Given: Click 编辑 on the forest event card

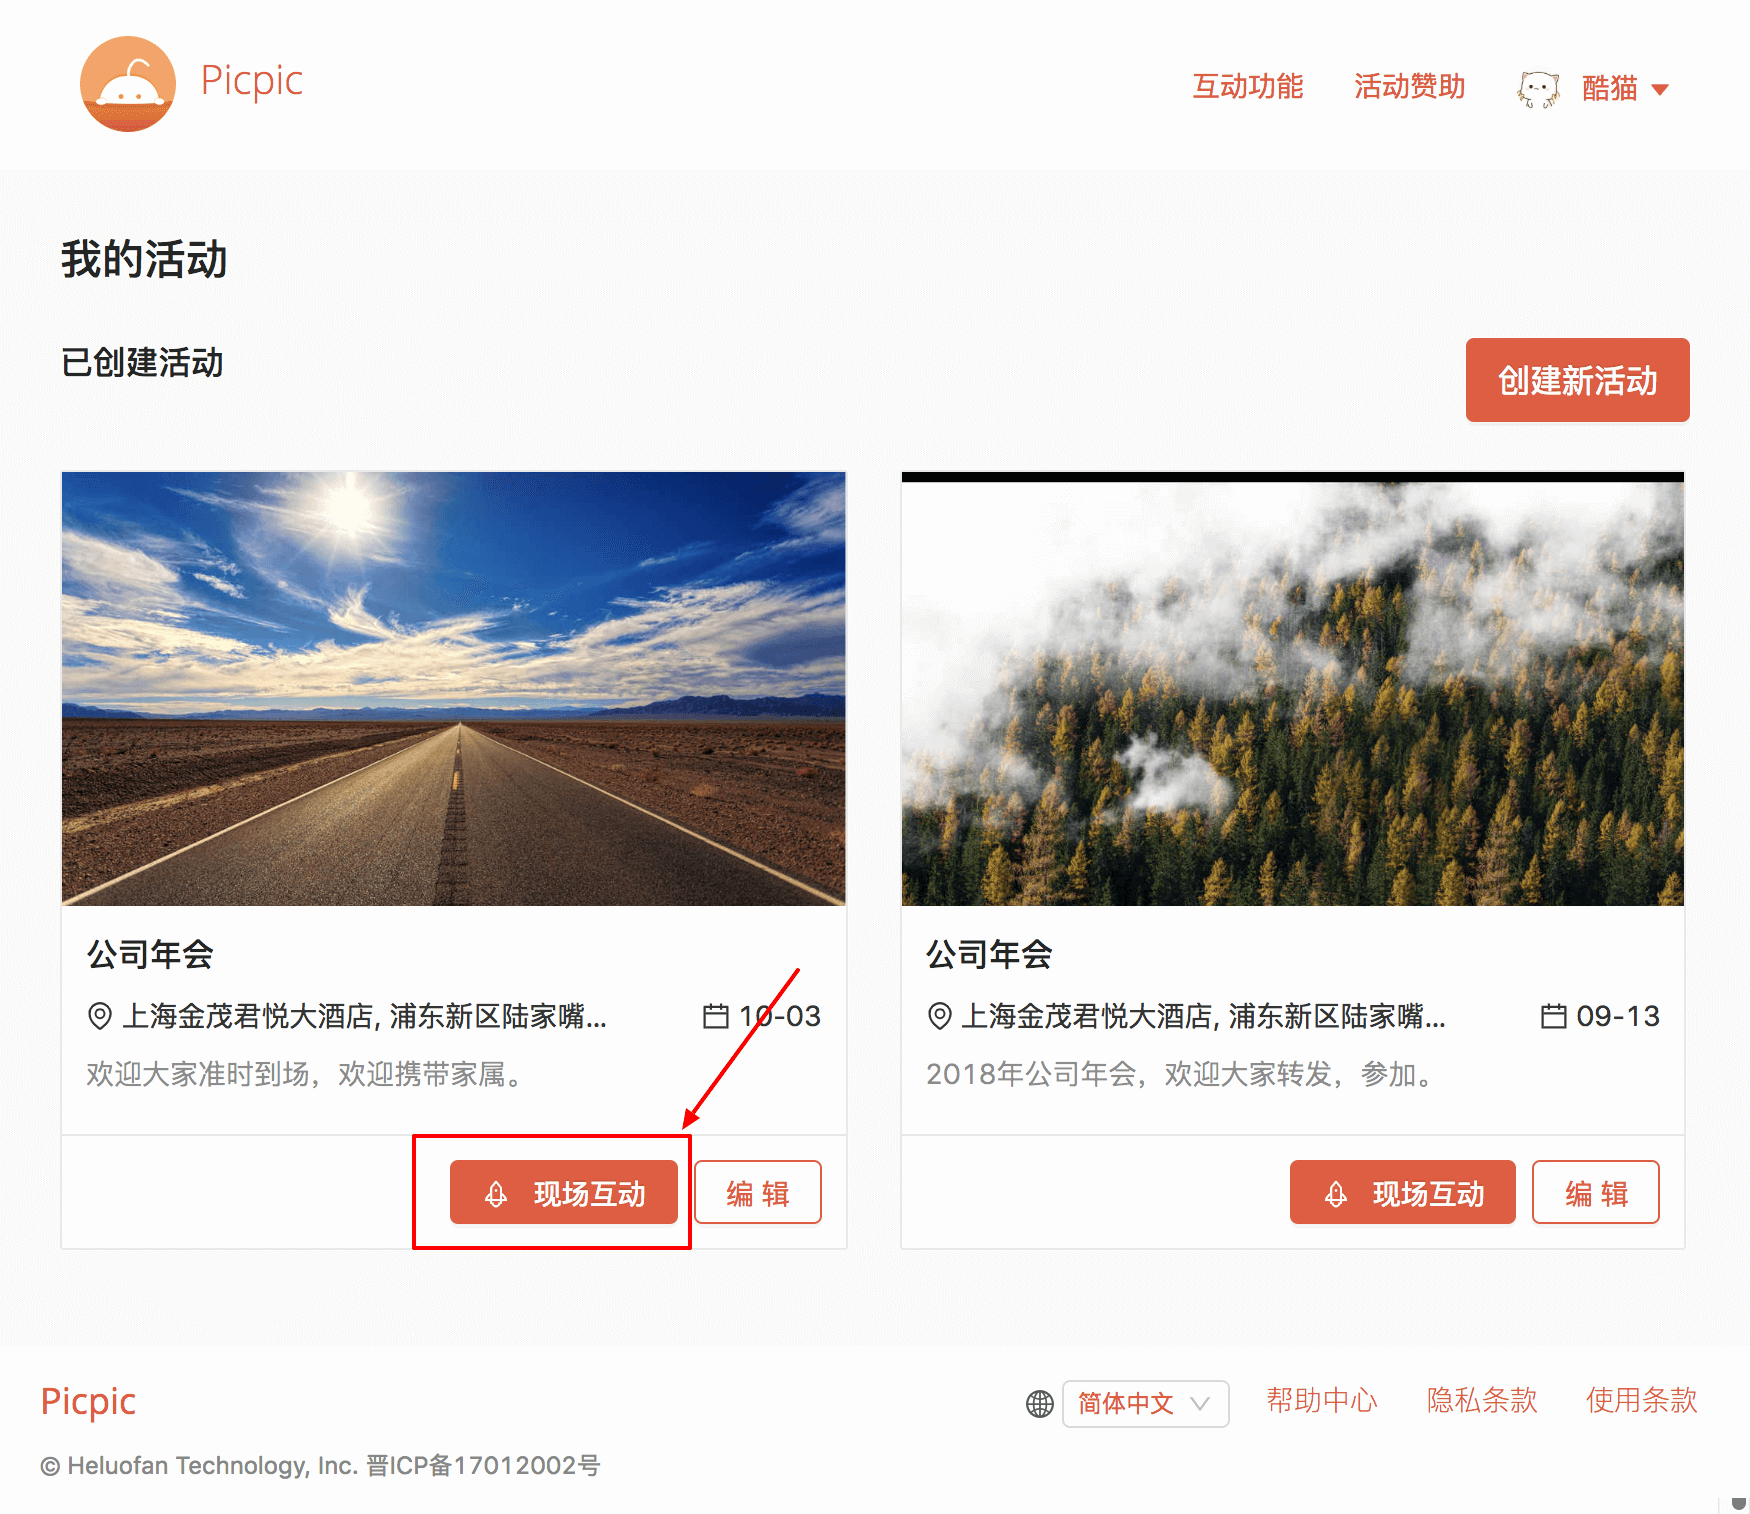Looking at the screenshot, I should click(x=1596, y=1192).
